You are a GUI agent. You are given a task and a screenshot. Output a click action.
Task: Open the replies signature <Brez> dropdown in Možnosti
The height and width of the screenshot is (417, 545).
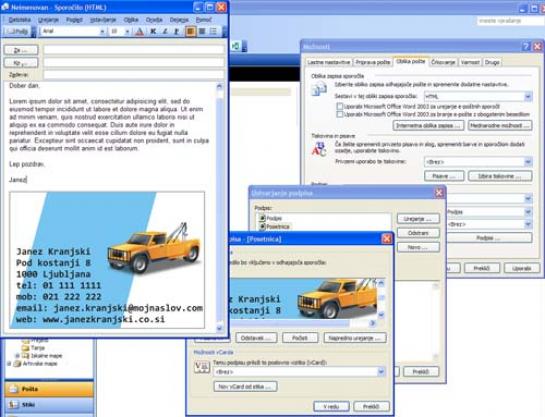coord(528,224)
